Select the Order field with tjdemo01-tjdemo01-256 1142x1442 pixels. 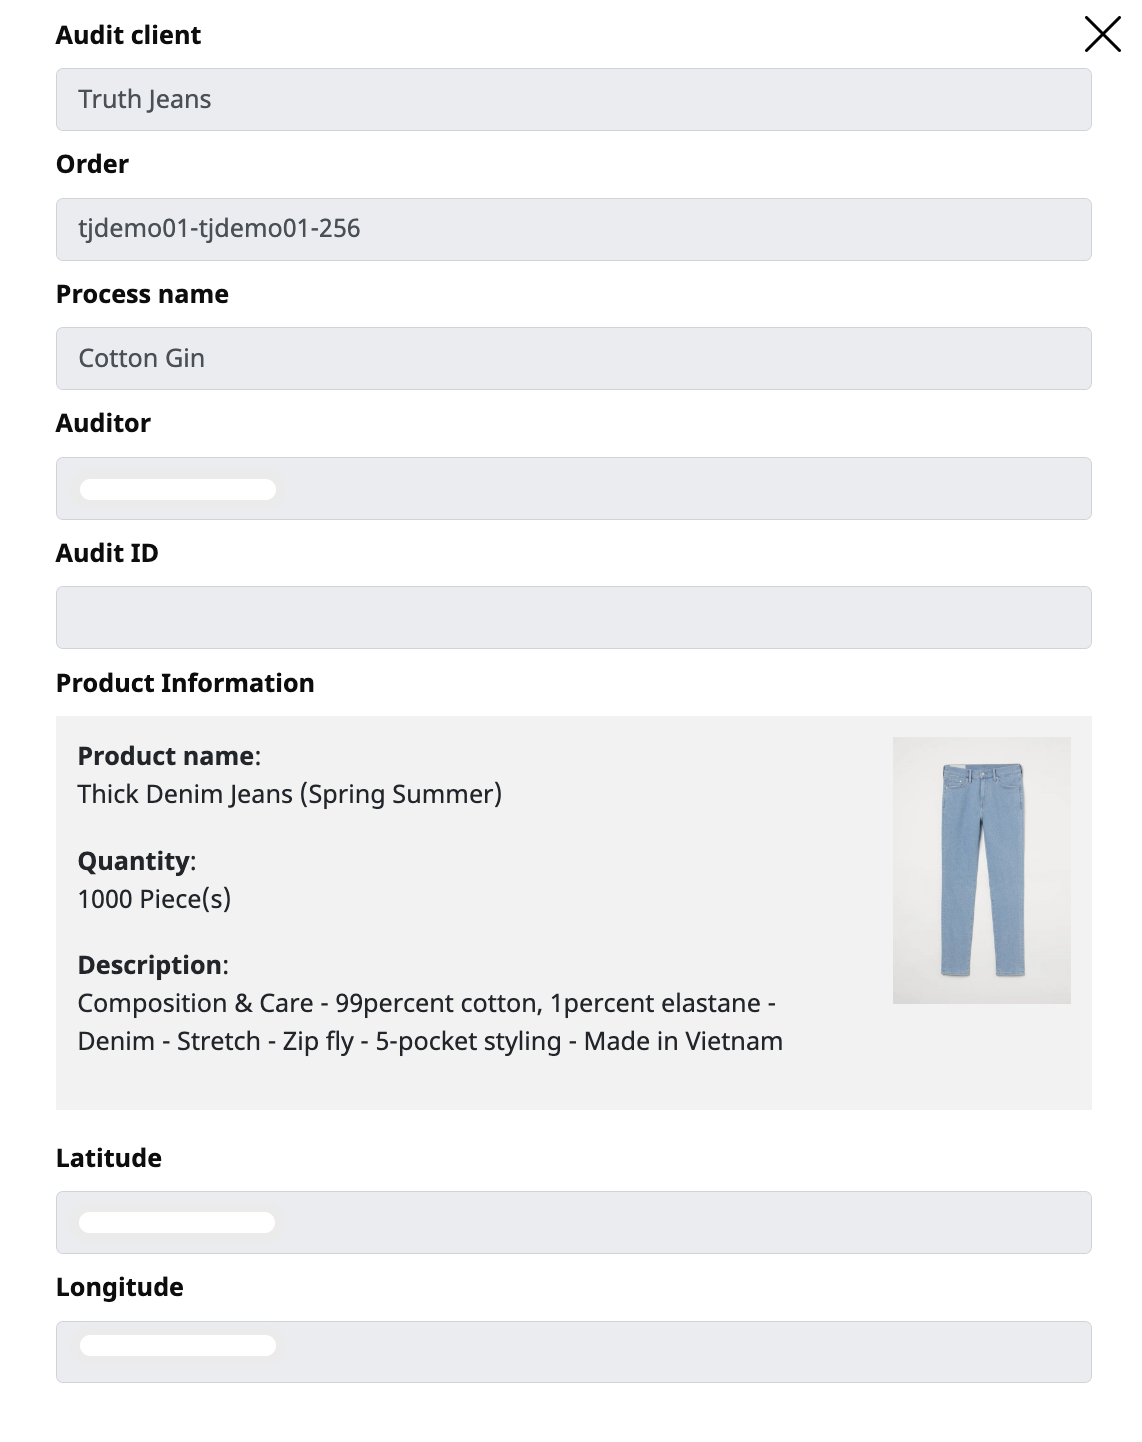click(573, 229)
